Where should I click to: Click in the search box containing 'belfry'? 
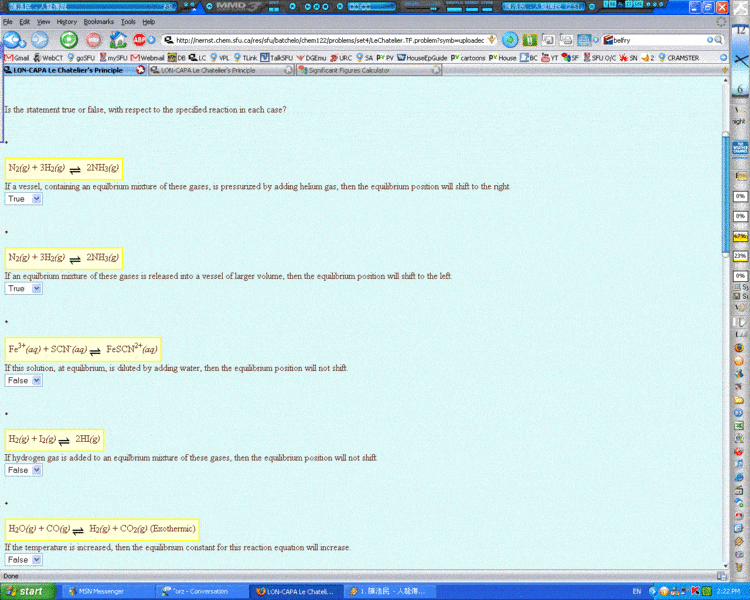coord(660,40)
